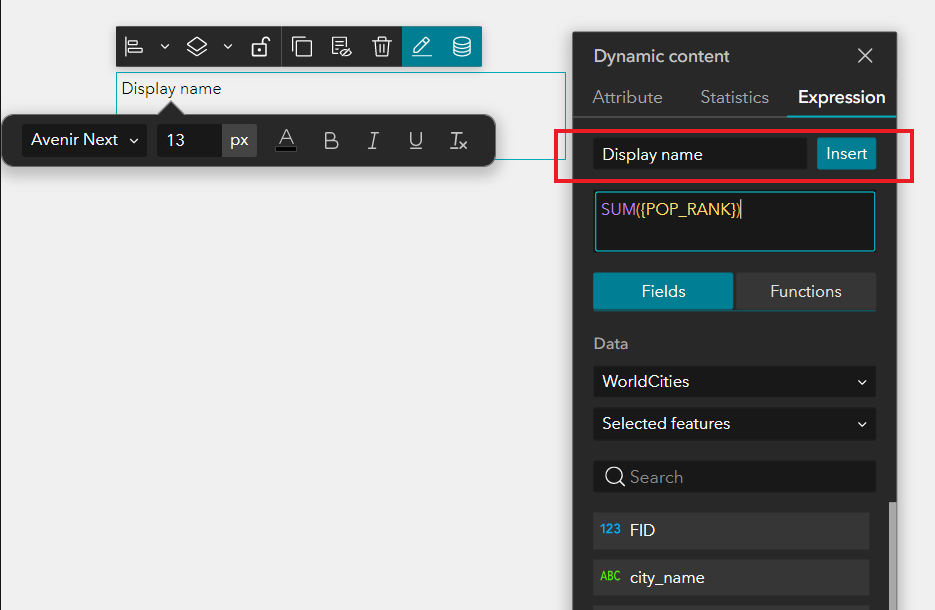Click the align objects icon
935x610 pixels.
click(x=134, y=47)
